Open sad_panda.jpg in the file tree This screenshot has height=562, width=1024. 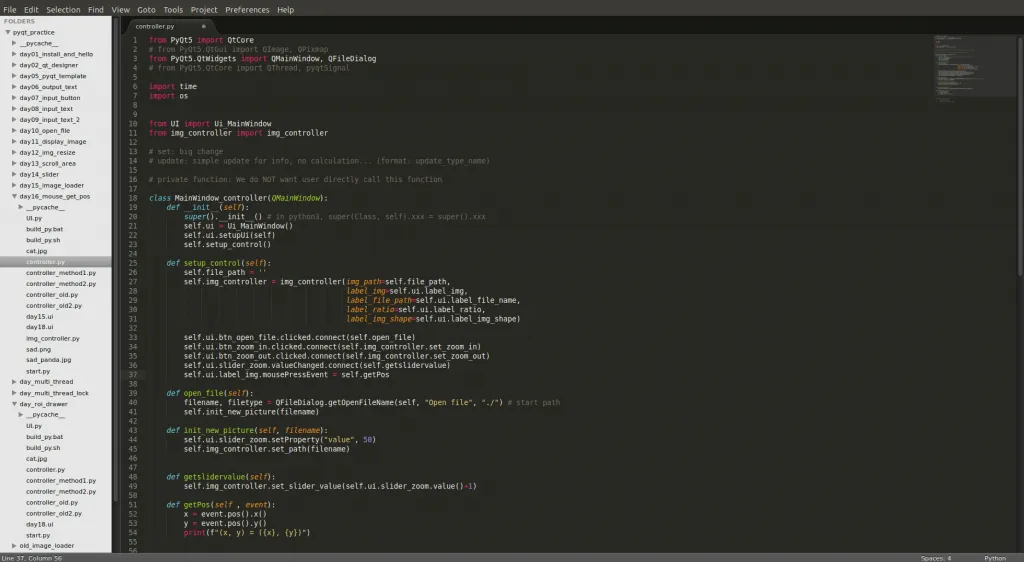(x=48, y=359)
